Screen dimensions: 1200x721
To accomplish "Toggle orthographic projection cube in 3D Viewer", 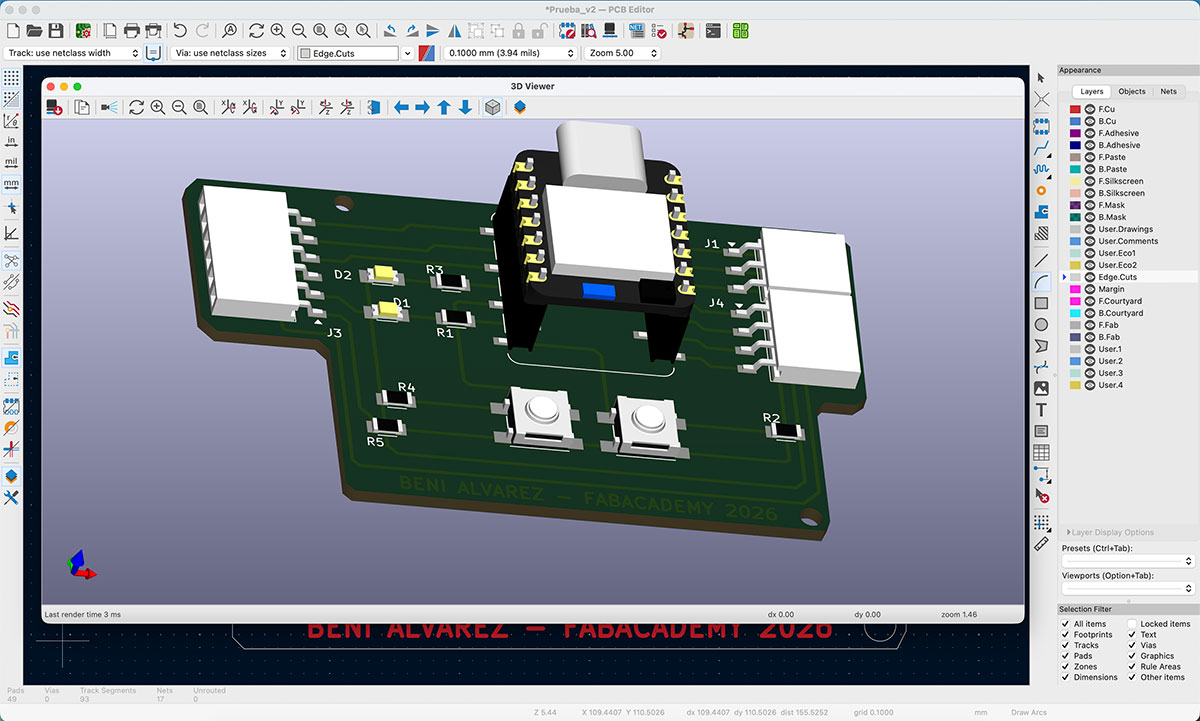I will click(x=492, y=107).
